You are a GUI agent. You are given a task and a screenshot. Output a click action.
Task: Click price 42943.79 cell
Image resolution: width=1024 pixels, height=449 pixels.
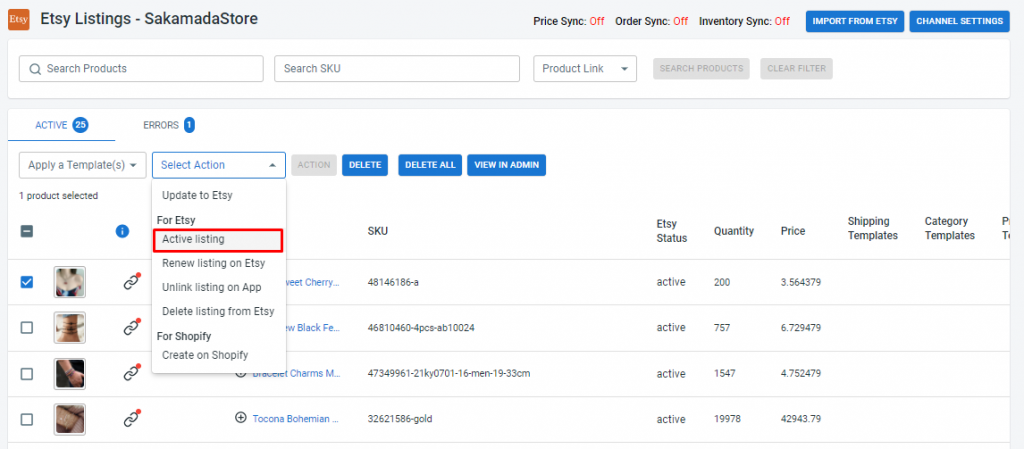800,419
